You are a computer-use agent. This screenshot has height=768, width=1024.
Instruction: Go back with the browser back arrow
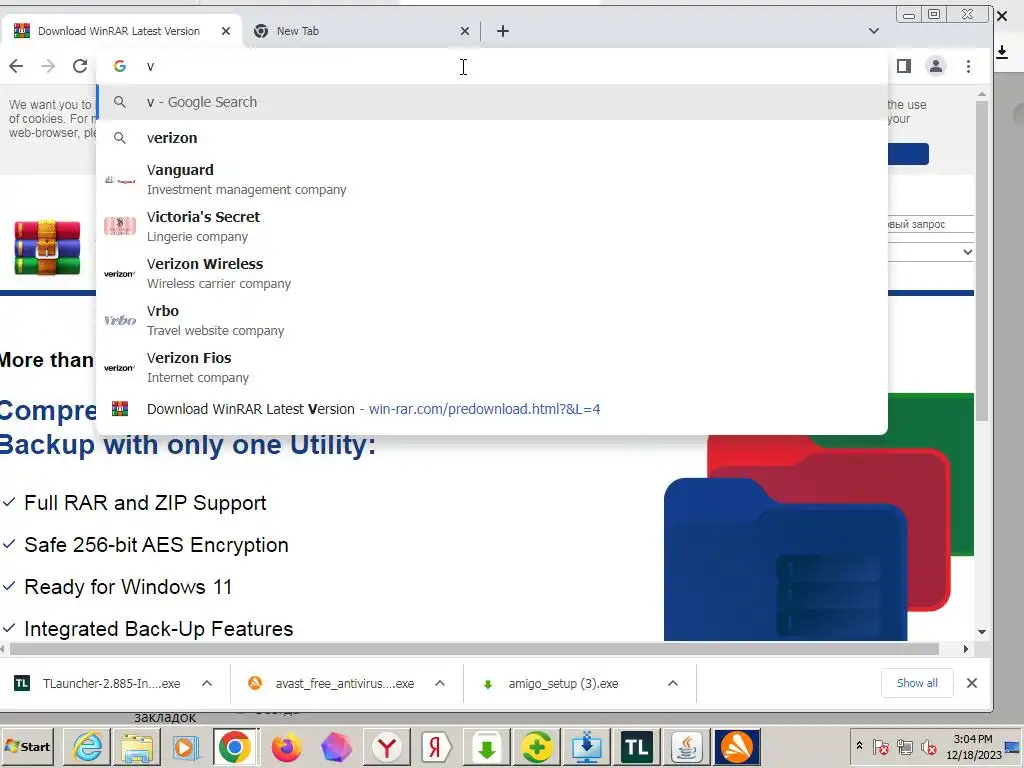(x=16, y=66)
